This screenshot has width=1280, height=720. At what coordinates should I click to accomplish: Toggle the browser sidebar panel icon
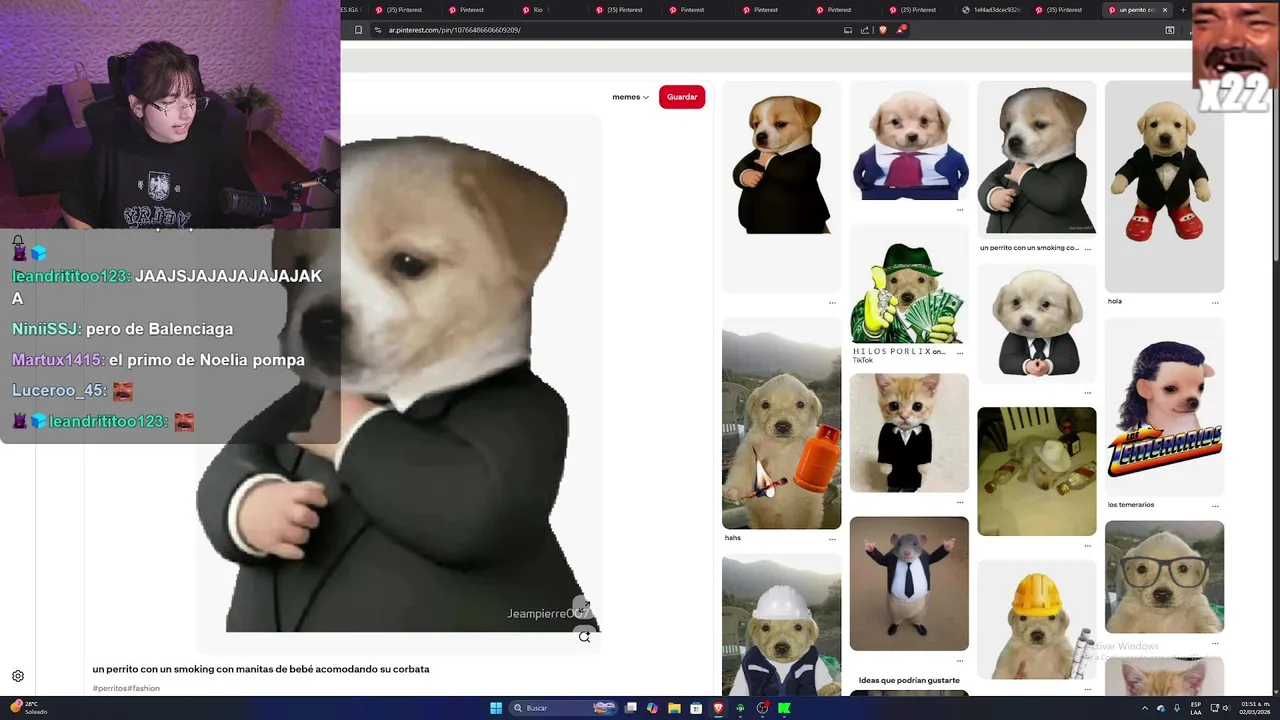tap(1170, 30)
